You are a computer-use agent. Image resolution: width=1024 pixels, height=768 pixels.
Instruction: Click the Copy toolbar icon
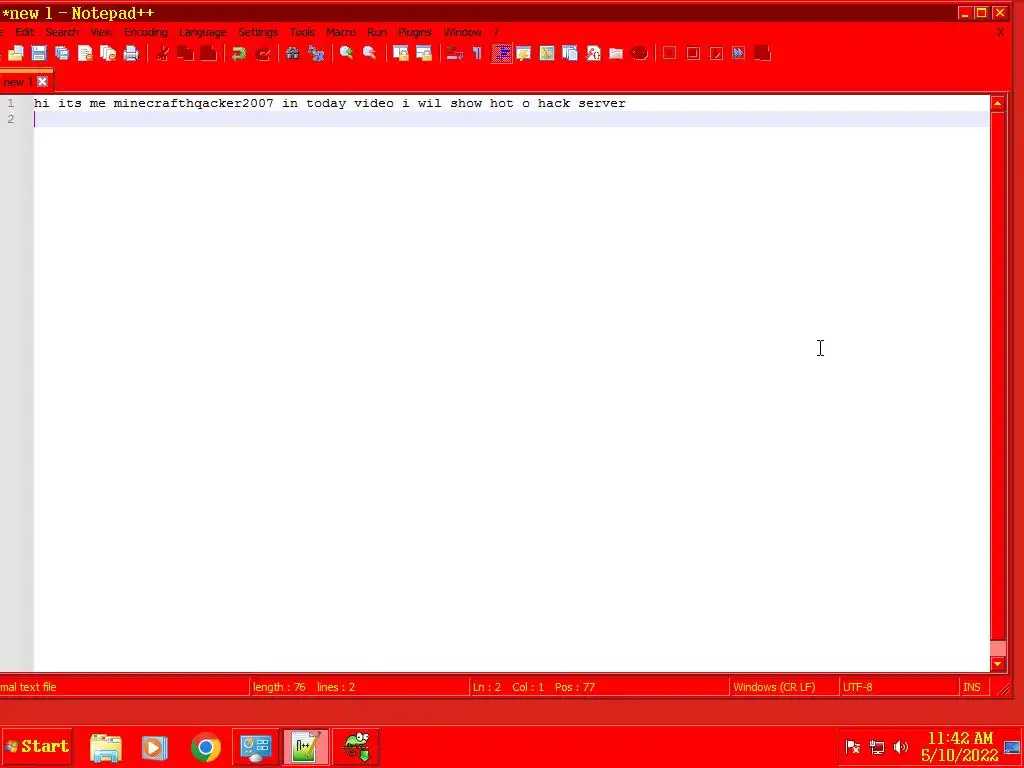coord(185,54)
